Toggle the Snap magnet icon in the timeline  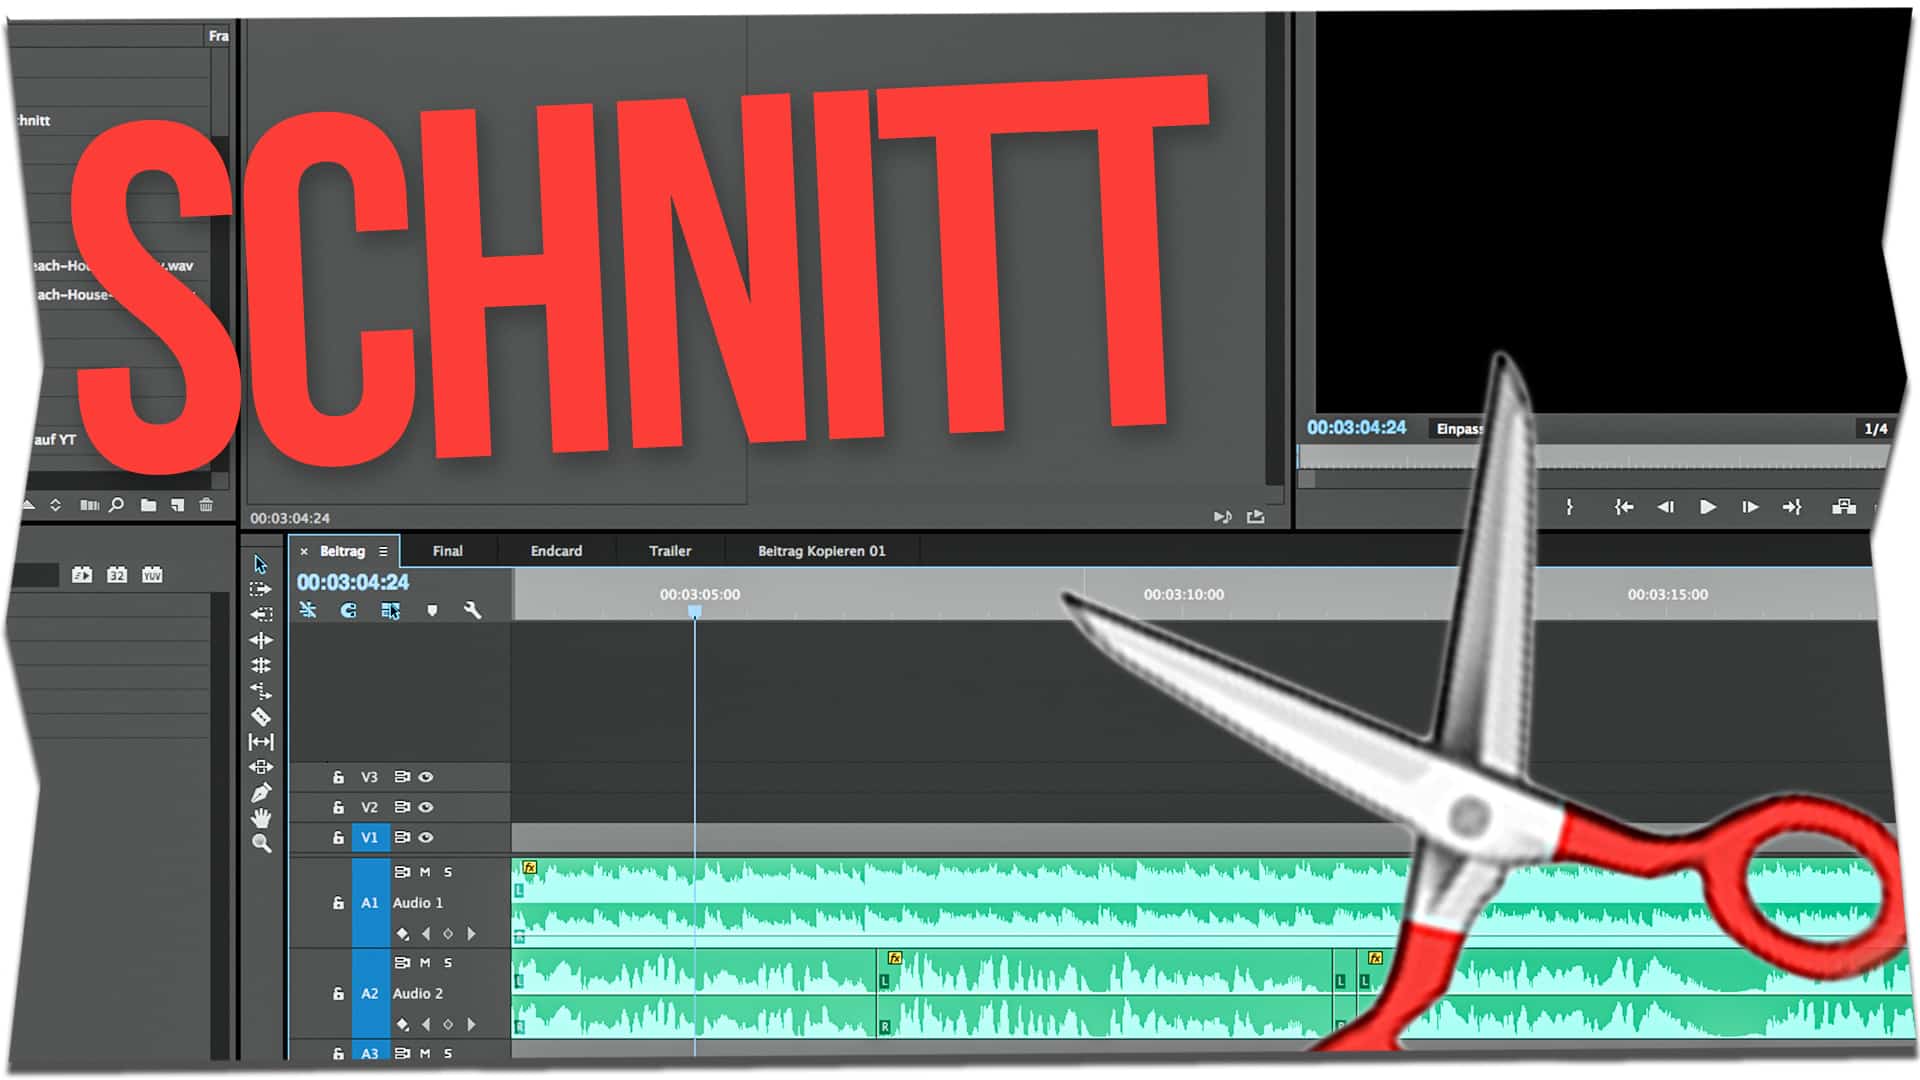click(348, 610)
